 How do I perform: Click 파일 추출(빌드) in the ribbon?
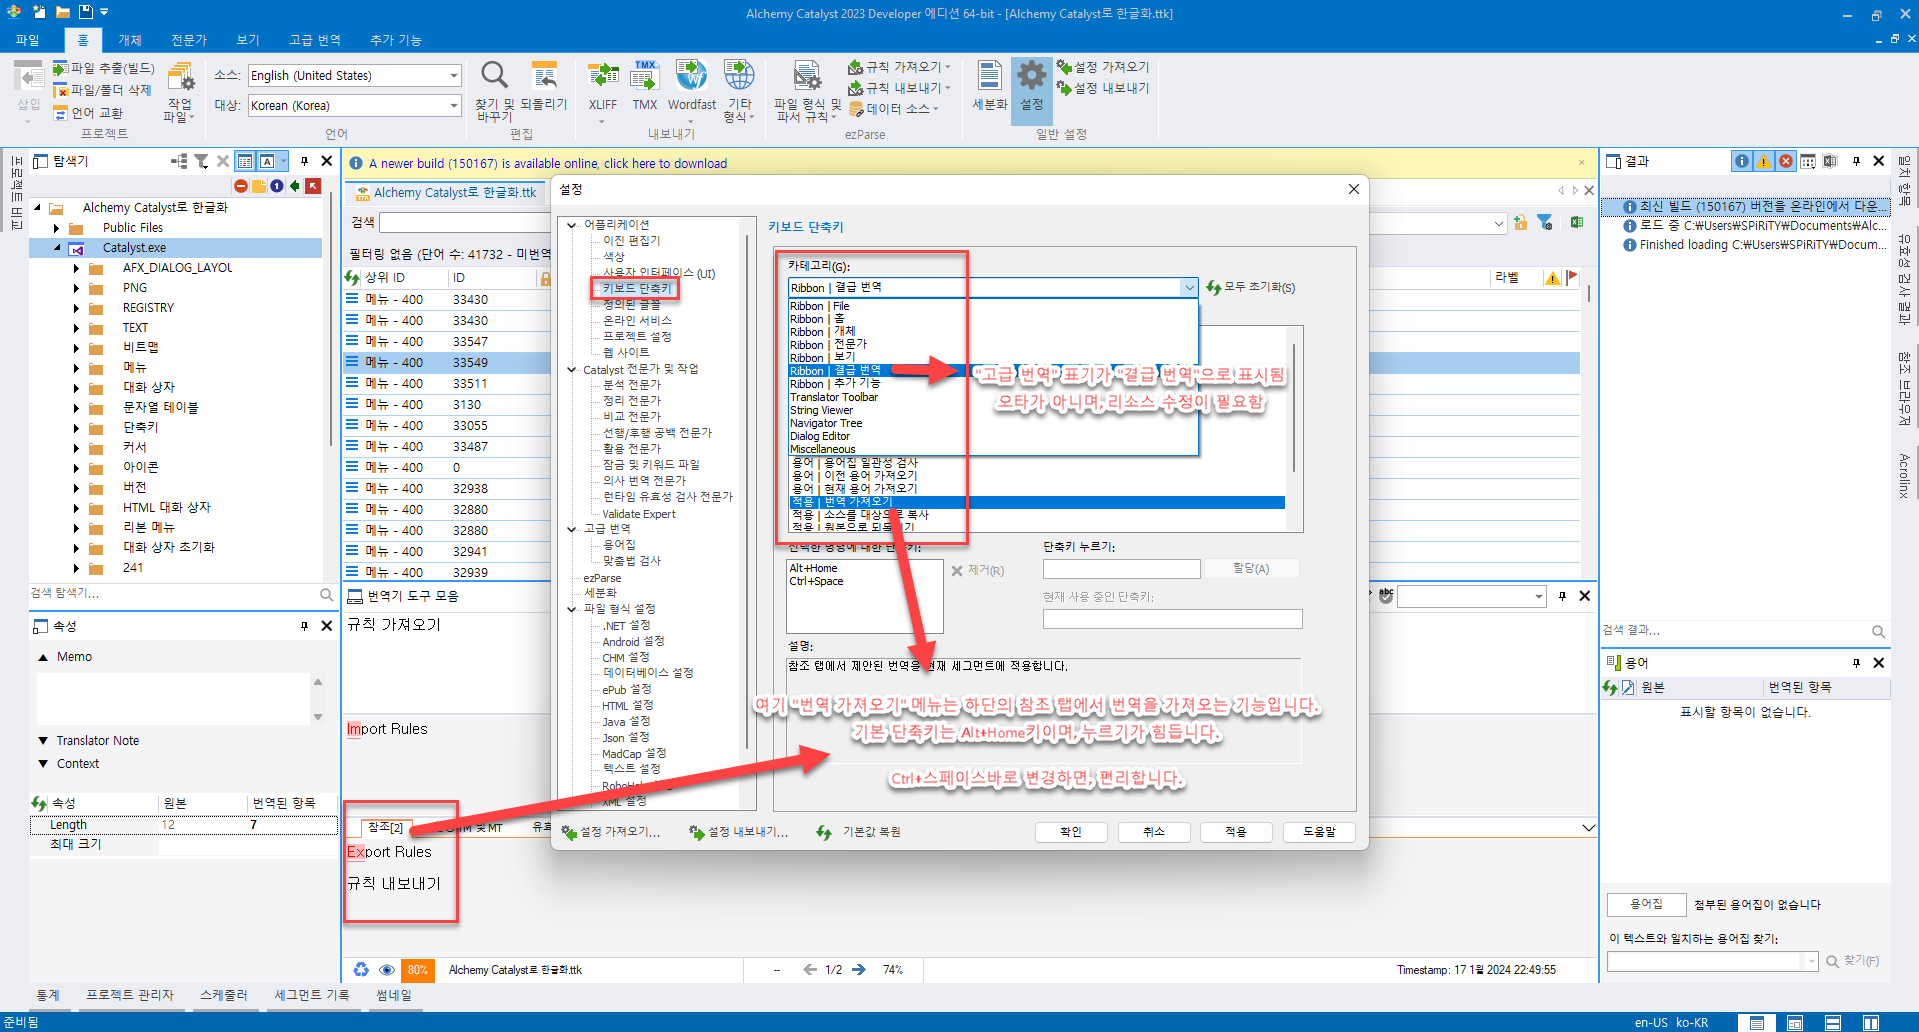103,68
